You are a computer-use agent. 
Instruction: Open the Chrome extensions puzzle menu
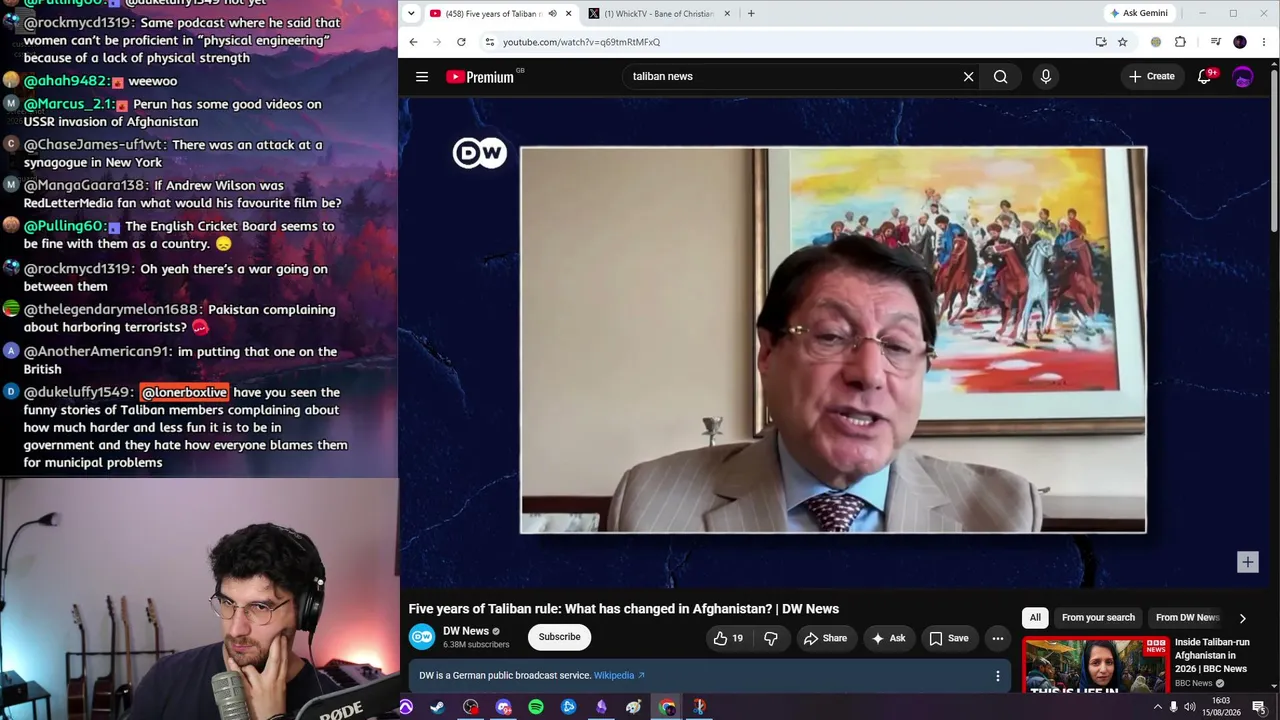coord(1180,42)
